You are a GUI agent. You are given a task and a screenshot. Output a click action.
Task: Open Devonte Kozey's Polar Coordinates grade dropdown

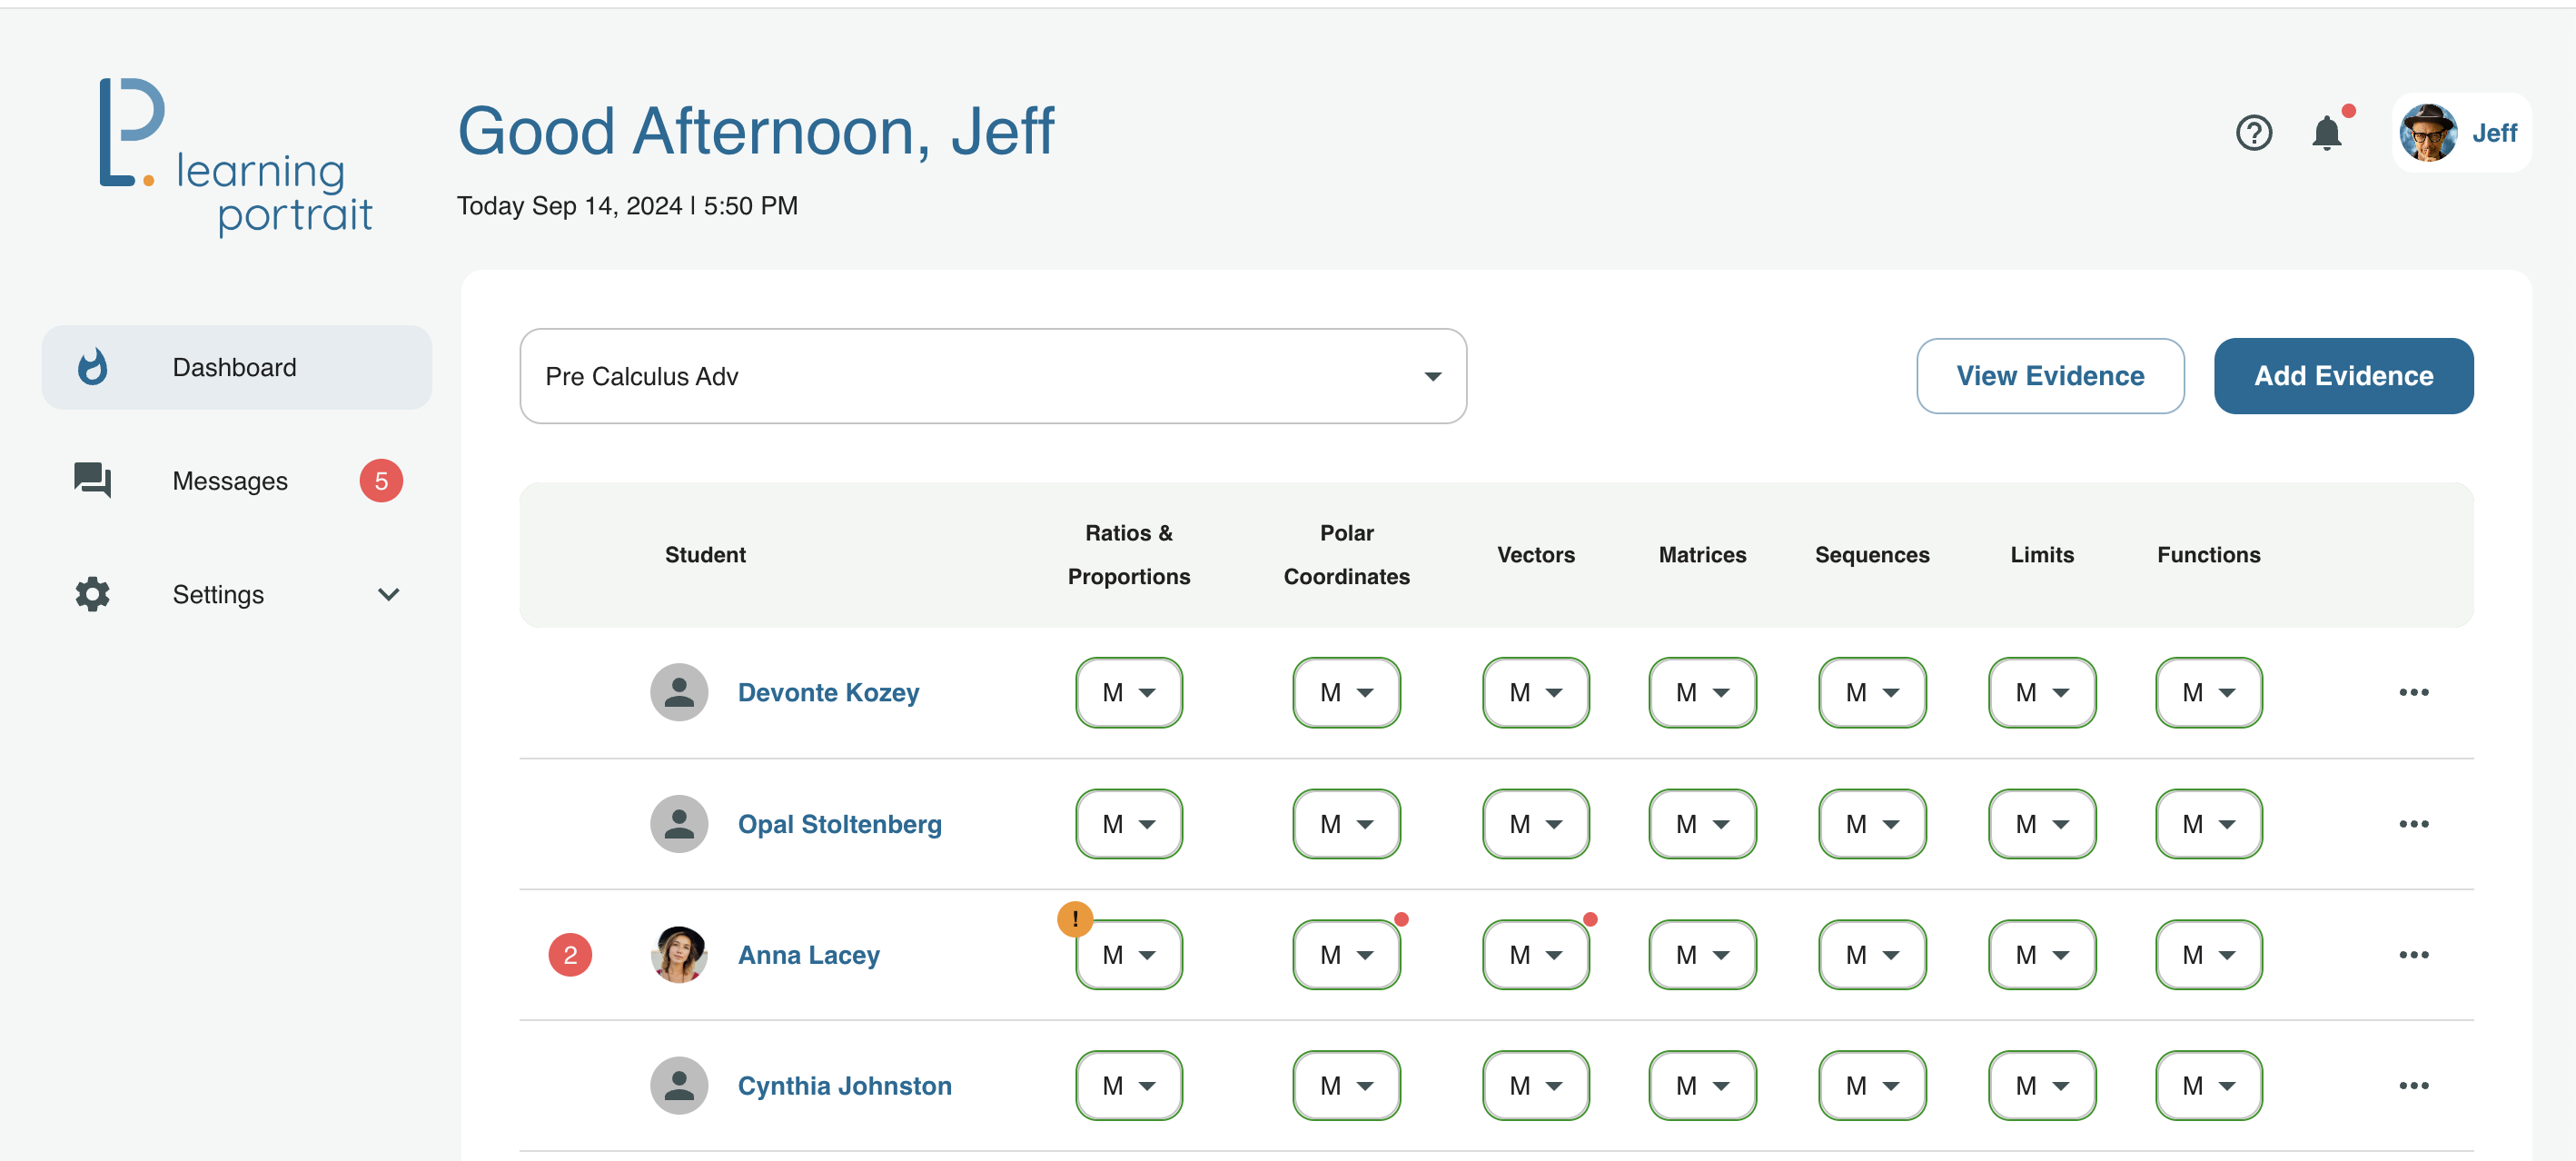click(1346, 692)
